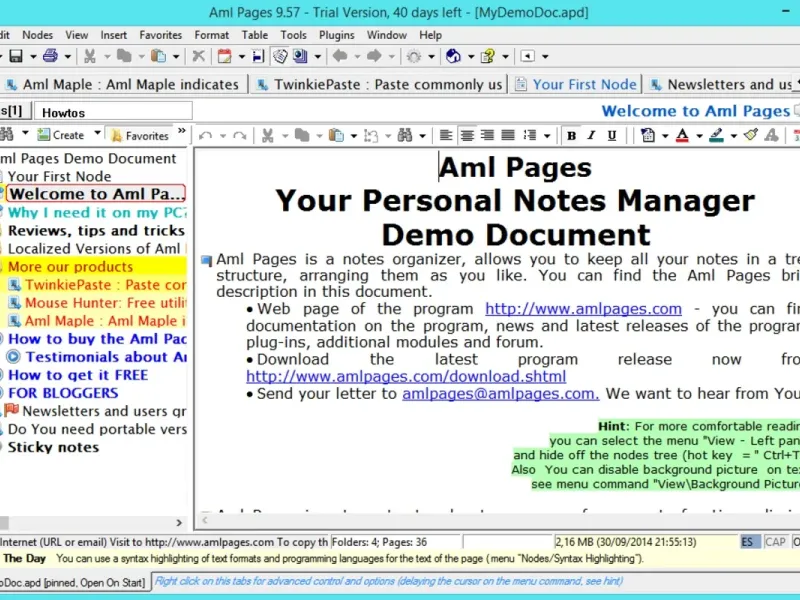
Task: Toggle underline formatting
Action: point(612,136)
